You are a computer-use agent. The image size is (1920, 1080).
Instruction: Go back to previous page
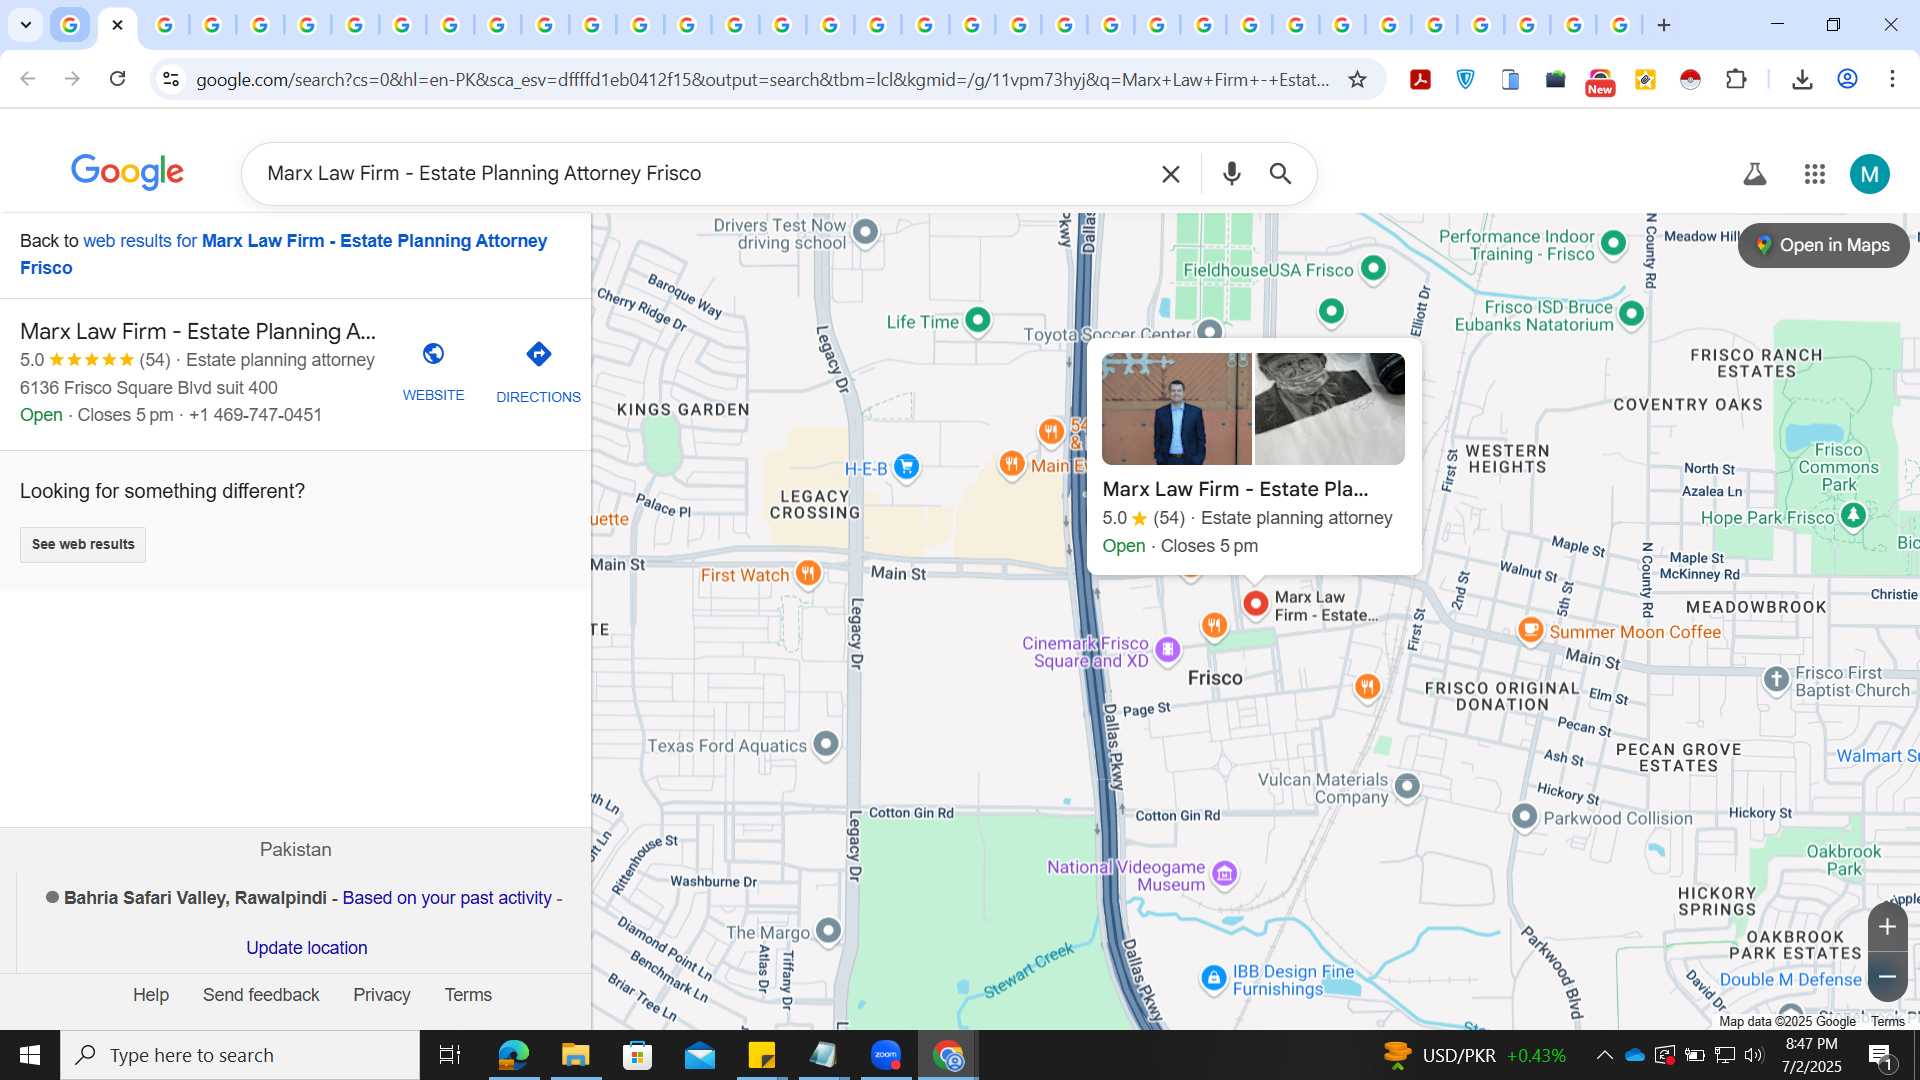[x=28, y=79]
